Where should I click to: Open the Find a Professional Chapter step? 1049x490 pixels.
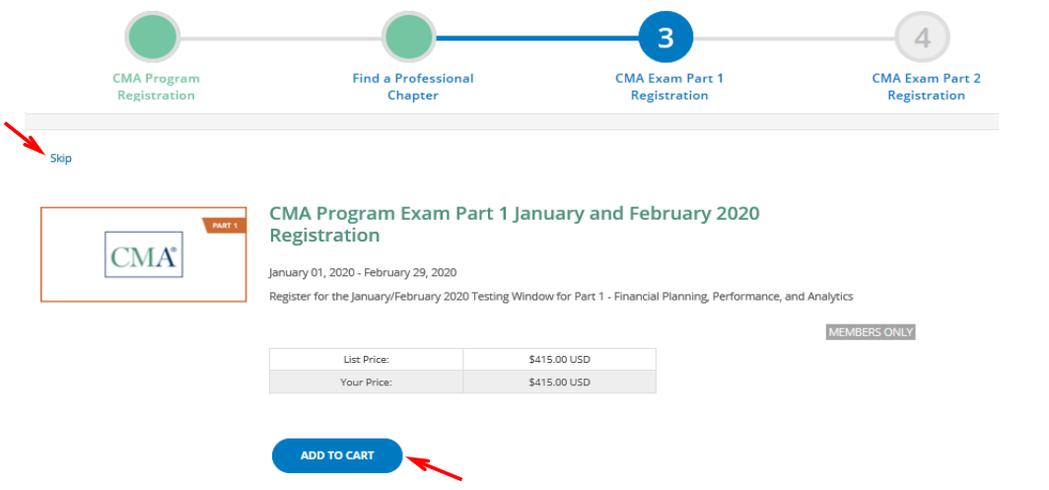(x=413, y=87)
